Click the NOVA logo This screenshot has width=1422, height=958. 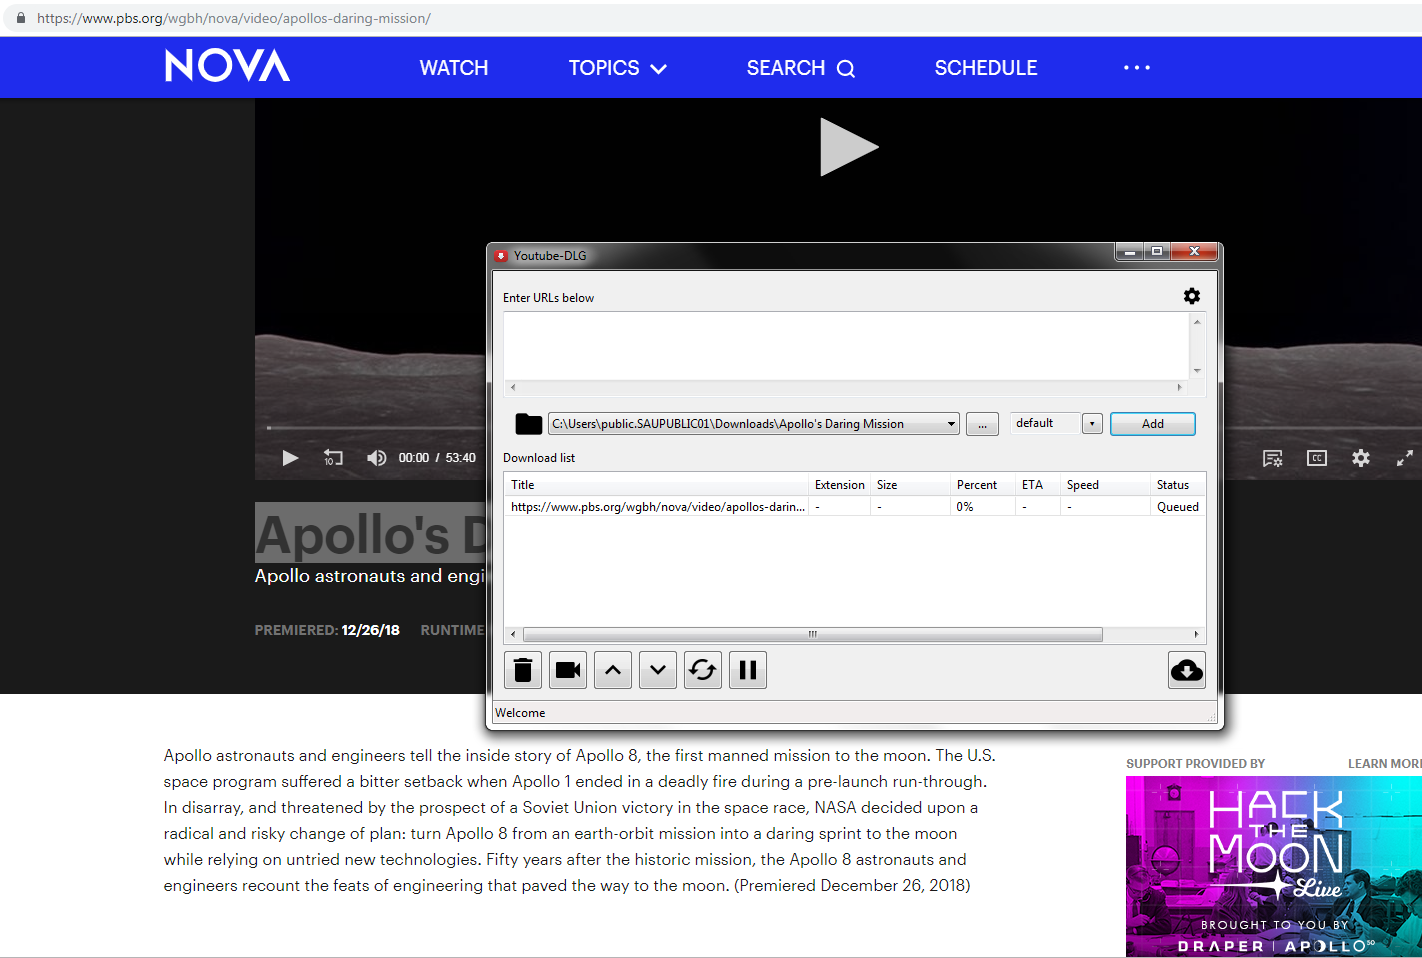pos(227,66)
